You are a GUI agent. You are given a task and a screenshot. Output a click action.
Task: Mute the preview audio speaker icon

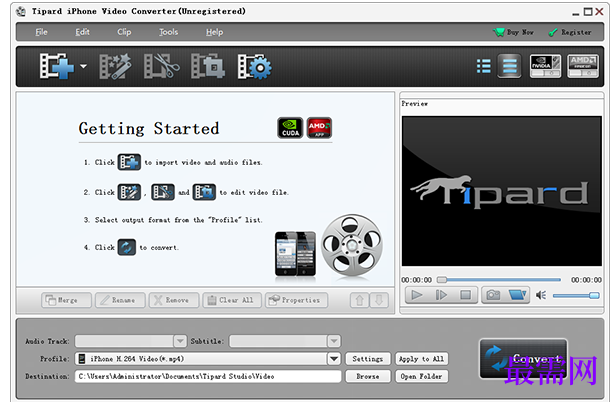tap(541, 295)
